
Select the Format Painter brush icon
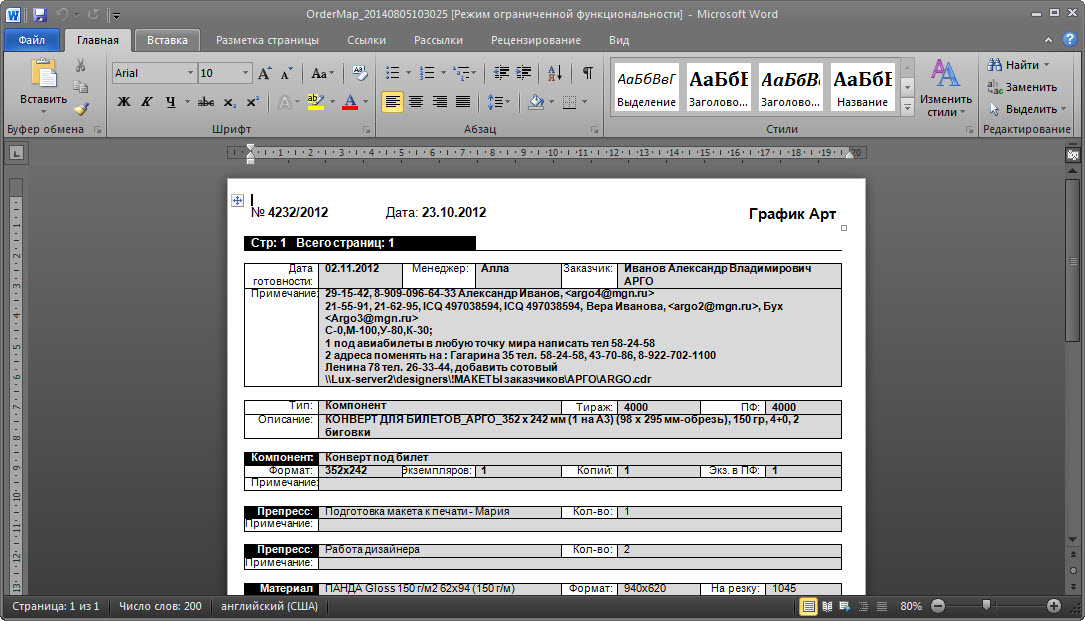tap(81, 109)
